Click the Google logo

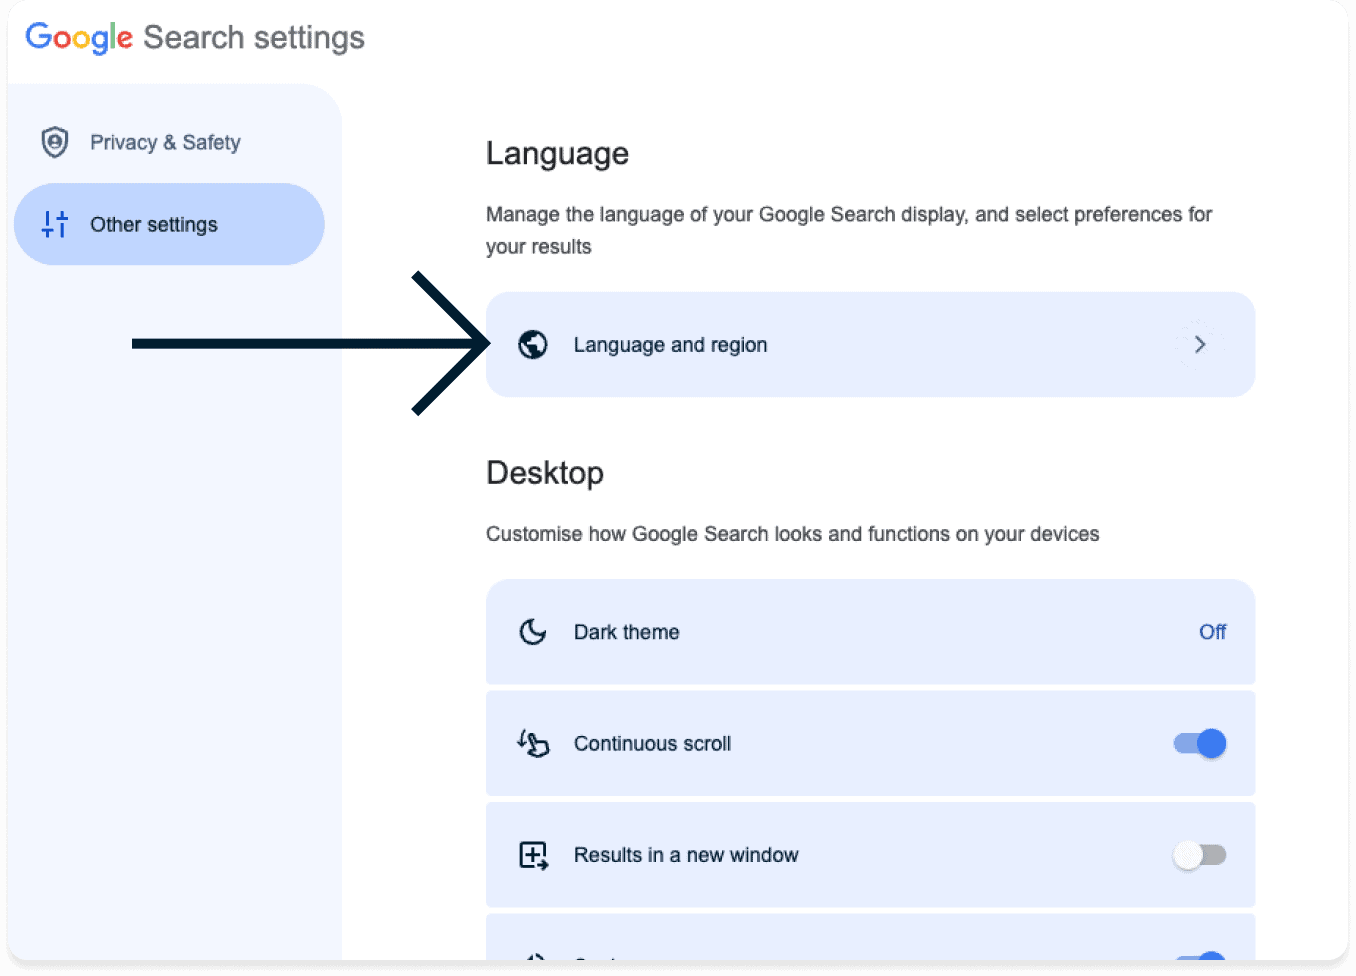pyautogui.click(x=78, y=38)
